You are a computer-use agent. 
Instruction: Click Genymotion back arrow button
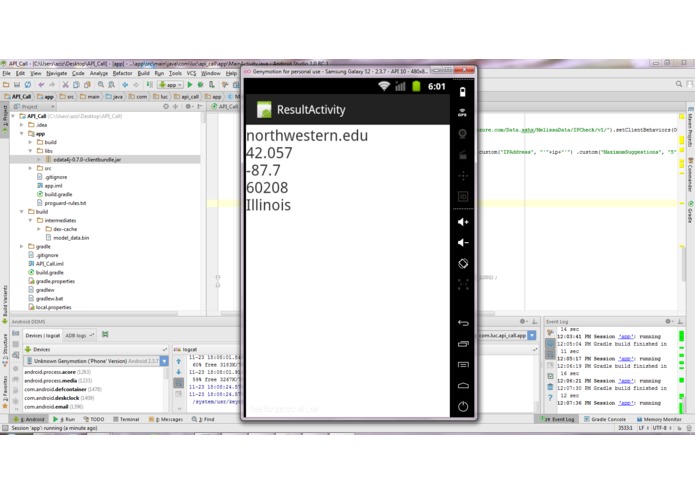(x=463, y=323)
